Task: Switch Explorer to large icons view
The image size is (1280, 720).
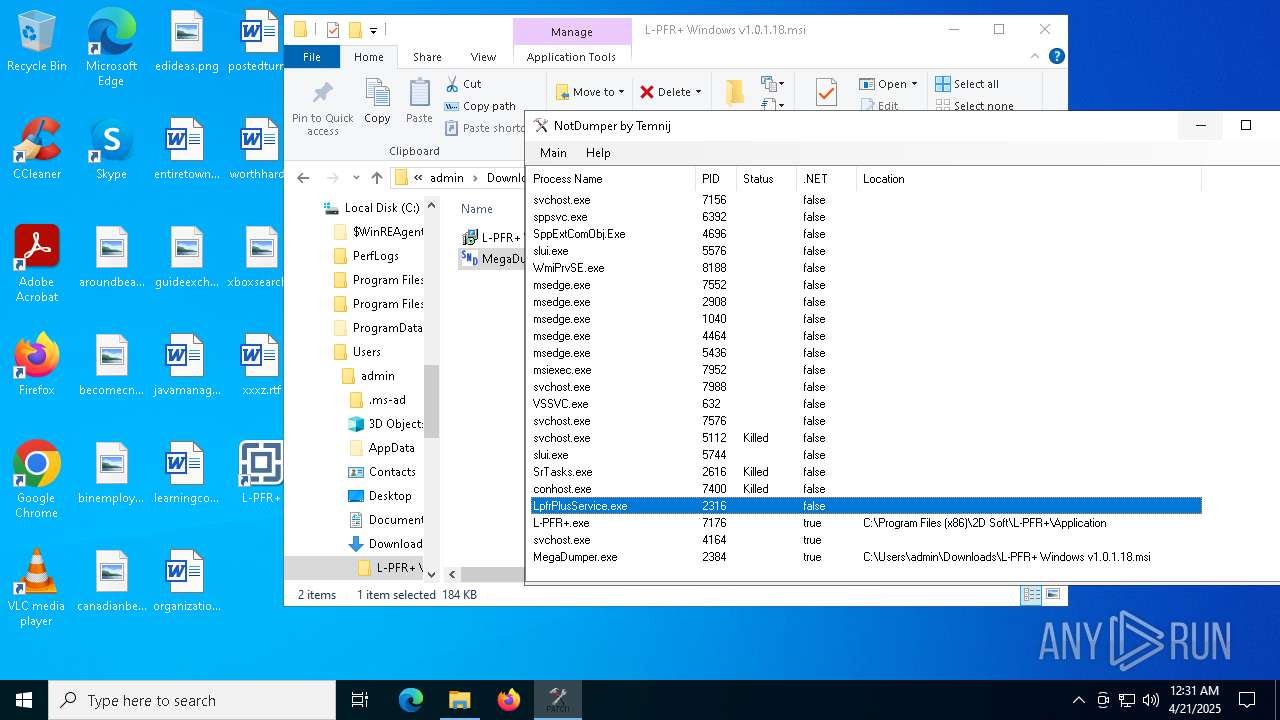Action: (x=1052, y=595)
